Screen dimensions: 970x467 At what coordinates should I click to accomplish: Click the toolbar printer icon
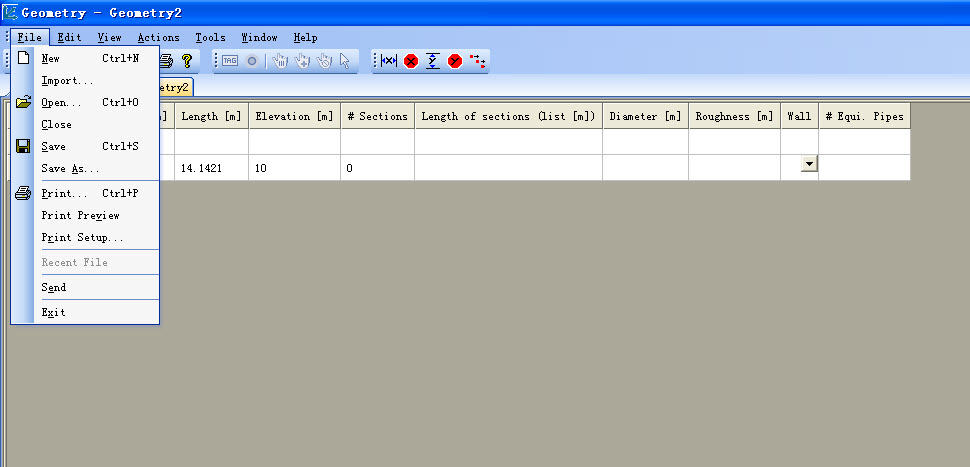(166, 61)
